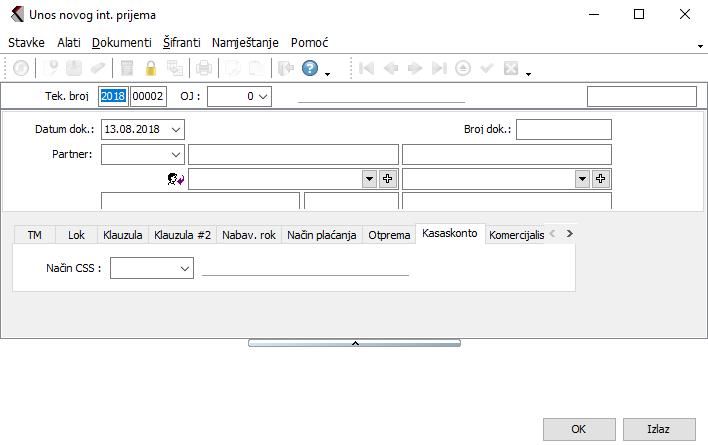This screenshot has height=445, width=708.
Task: Click into the Broj dok. input field
Action: (x=563, y=129)
